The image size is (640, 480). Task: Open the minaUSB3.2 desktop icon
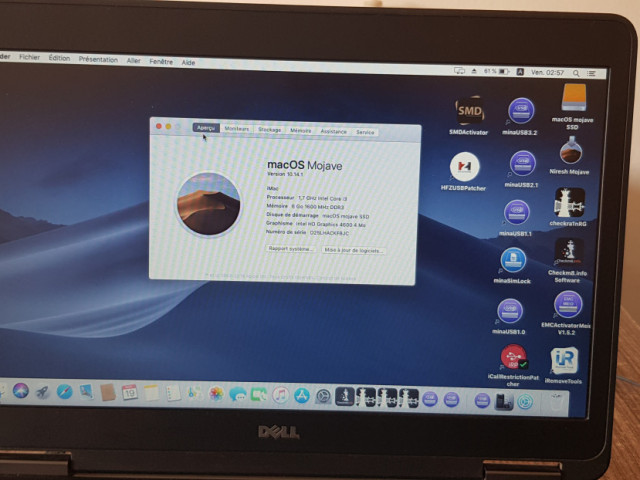pyautogui.click(x=521, y=111)
